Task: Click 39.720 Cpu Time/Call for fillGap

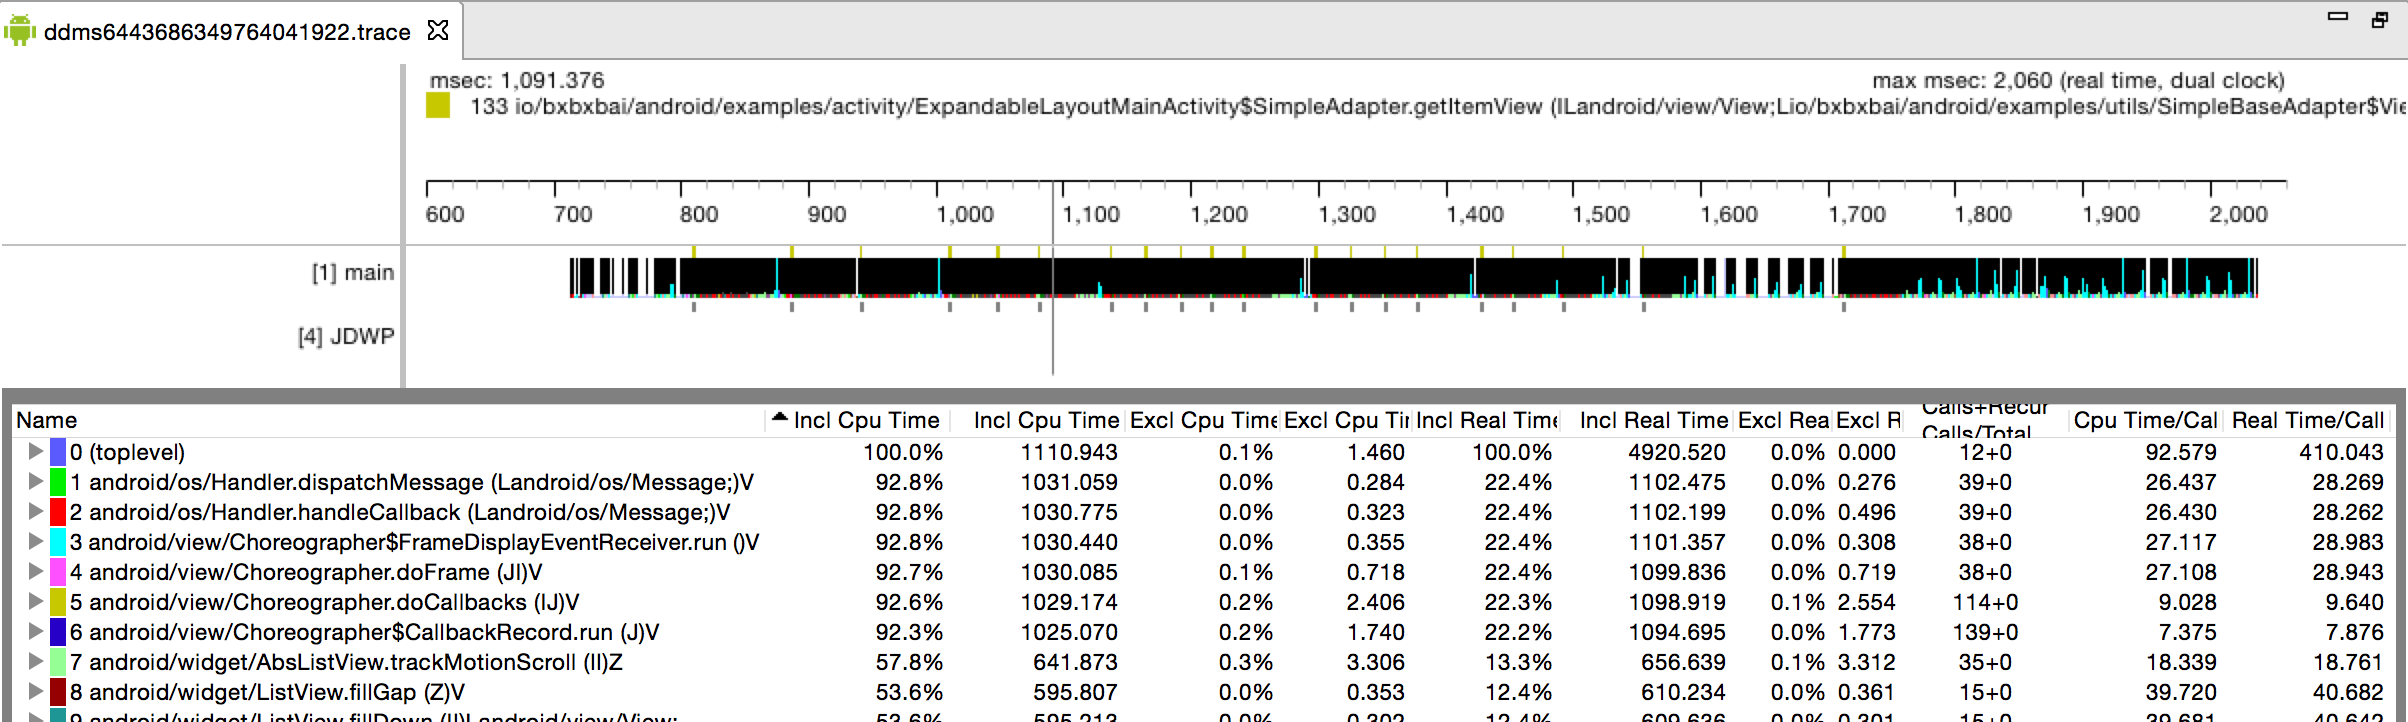Action: point(2181,692)
